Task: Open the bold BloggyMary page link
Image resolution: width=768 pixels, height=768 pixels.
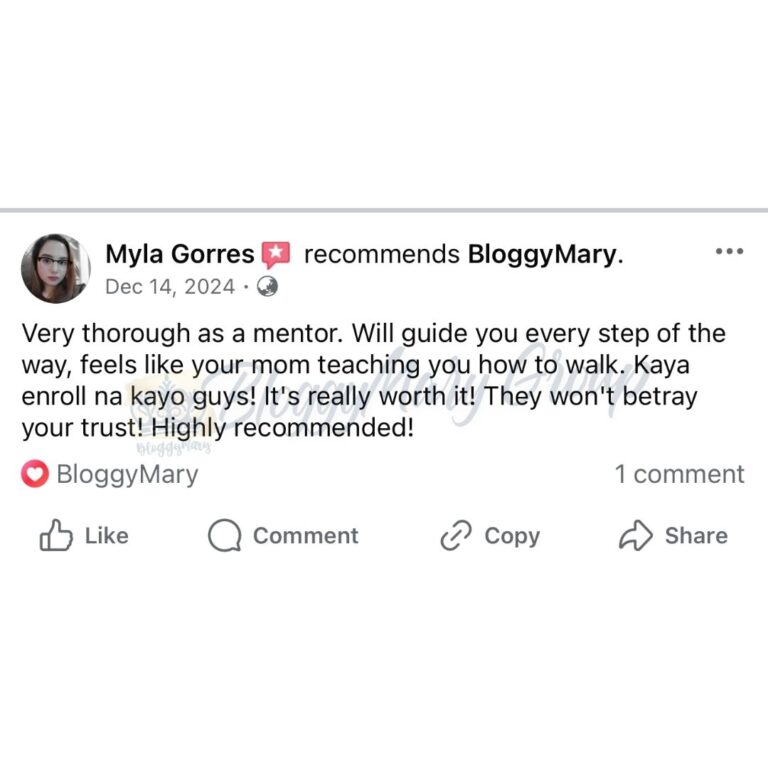Action: tap(542, 255)
